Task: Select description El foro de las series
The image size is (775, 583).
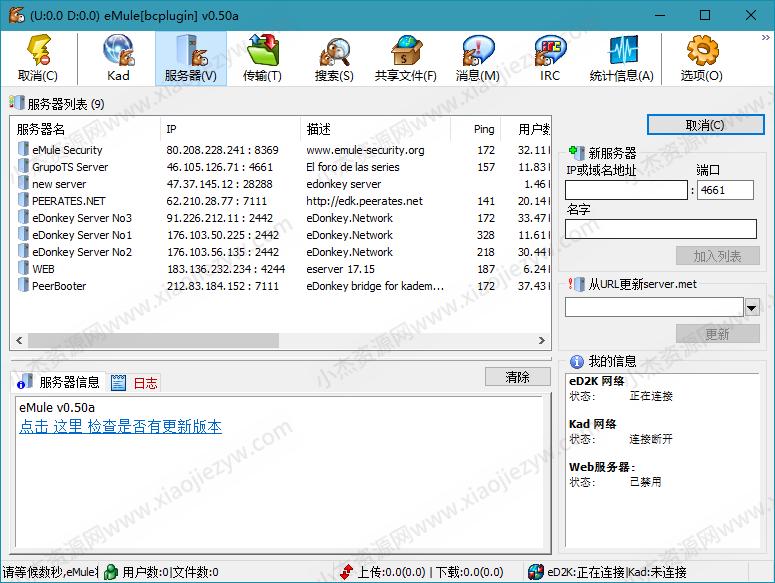Action: click(x=353, y=167)
